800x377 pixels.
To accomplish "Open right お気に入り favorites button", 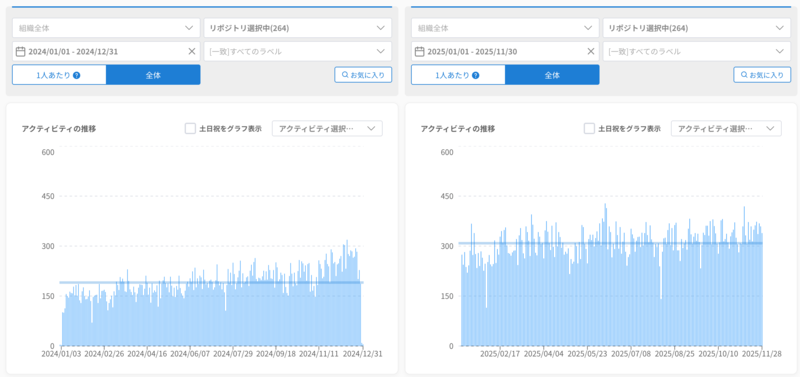I will pos(762,75).
